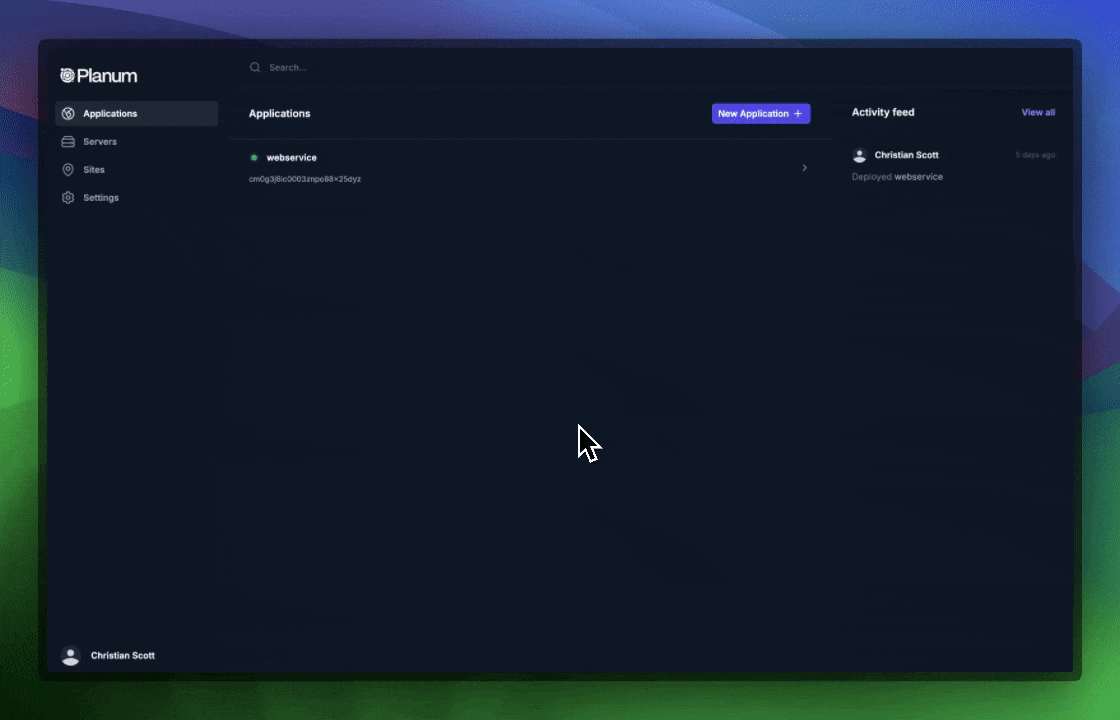
Task: Click the Planum logo icon
Action: [x=67, y=74]
